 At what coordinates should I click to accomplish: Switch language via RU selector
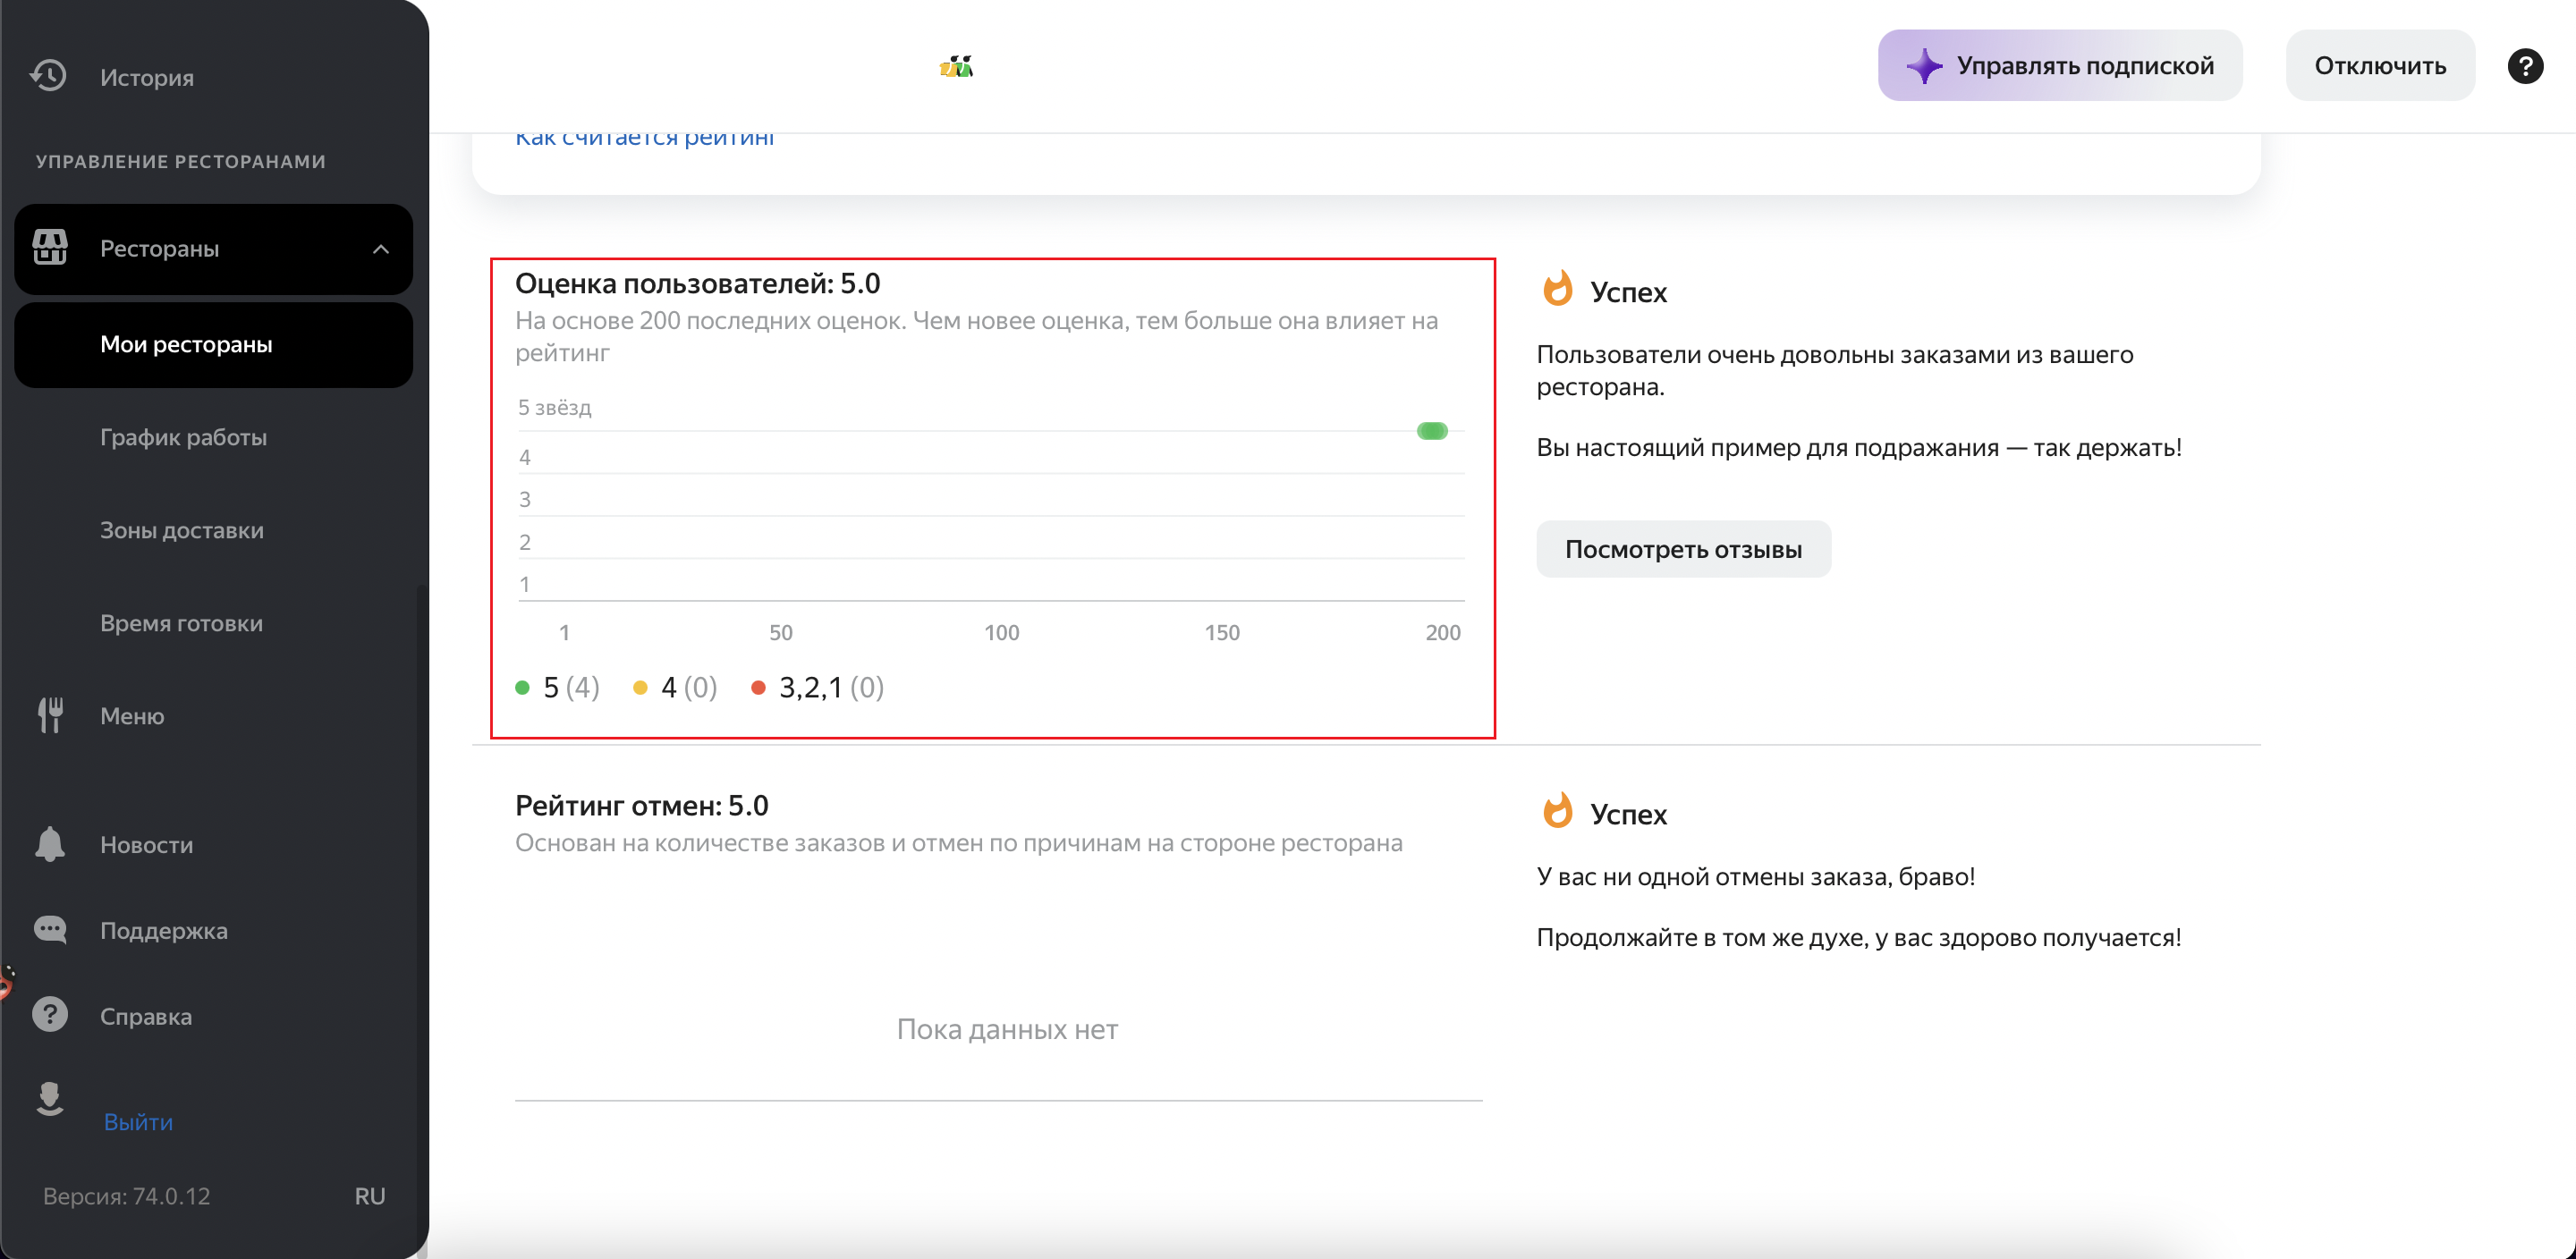tap(369, 1196)
